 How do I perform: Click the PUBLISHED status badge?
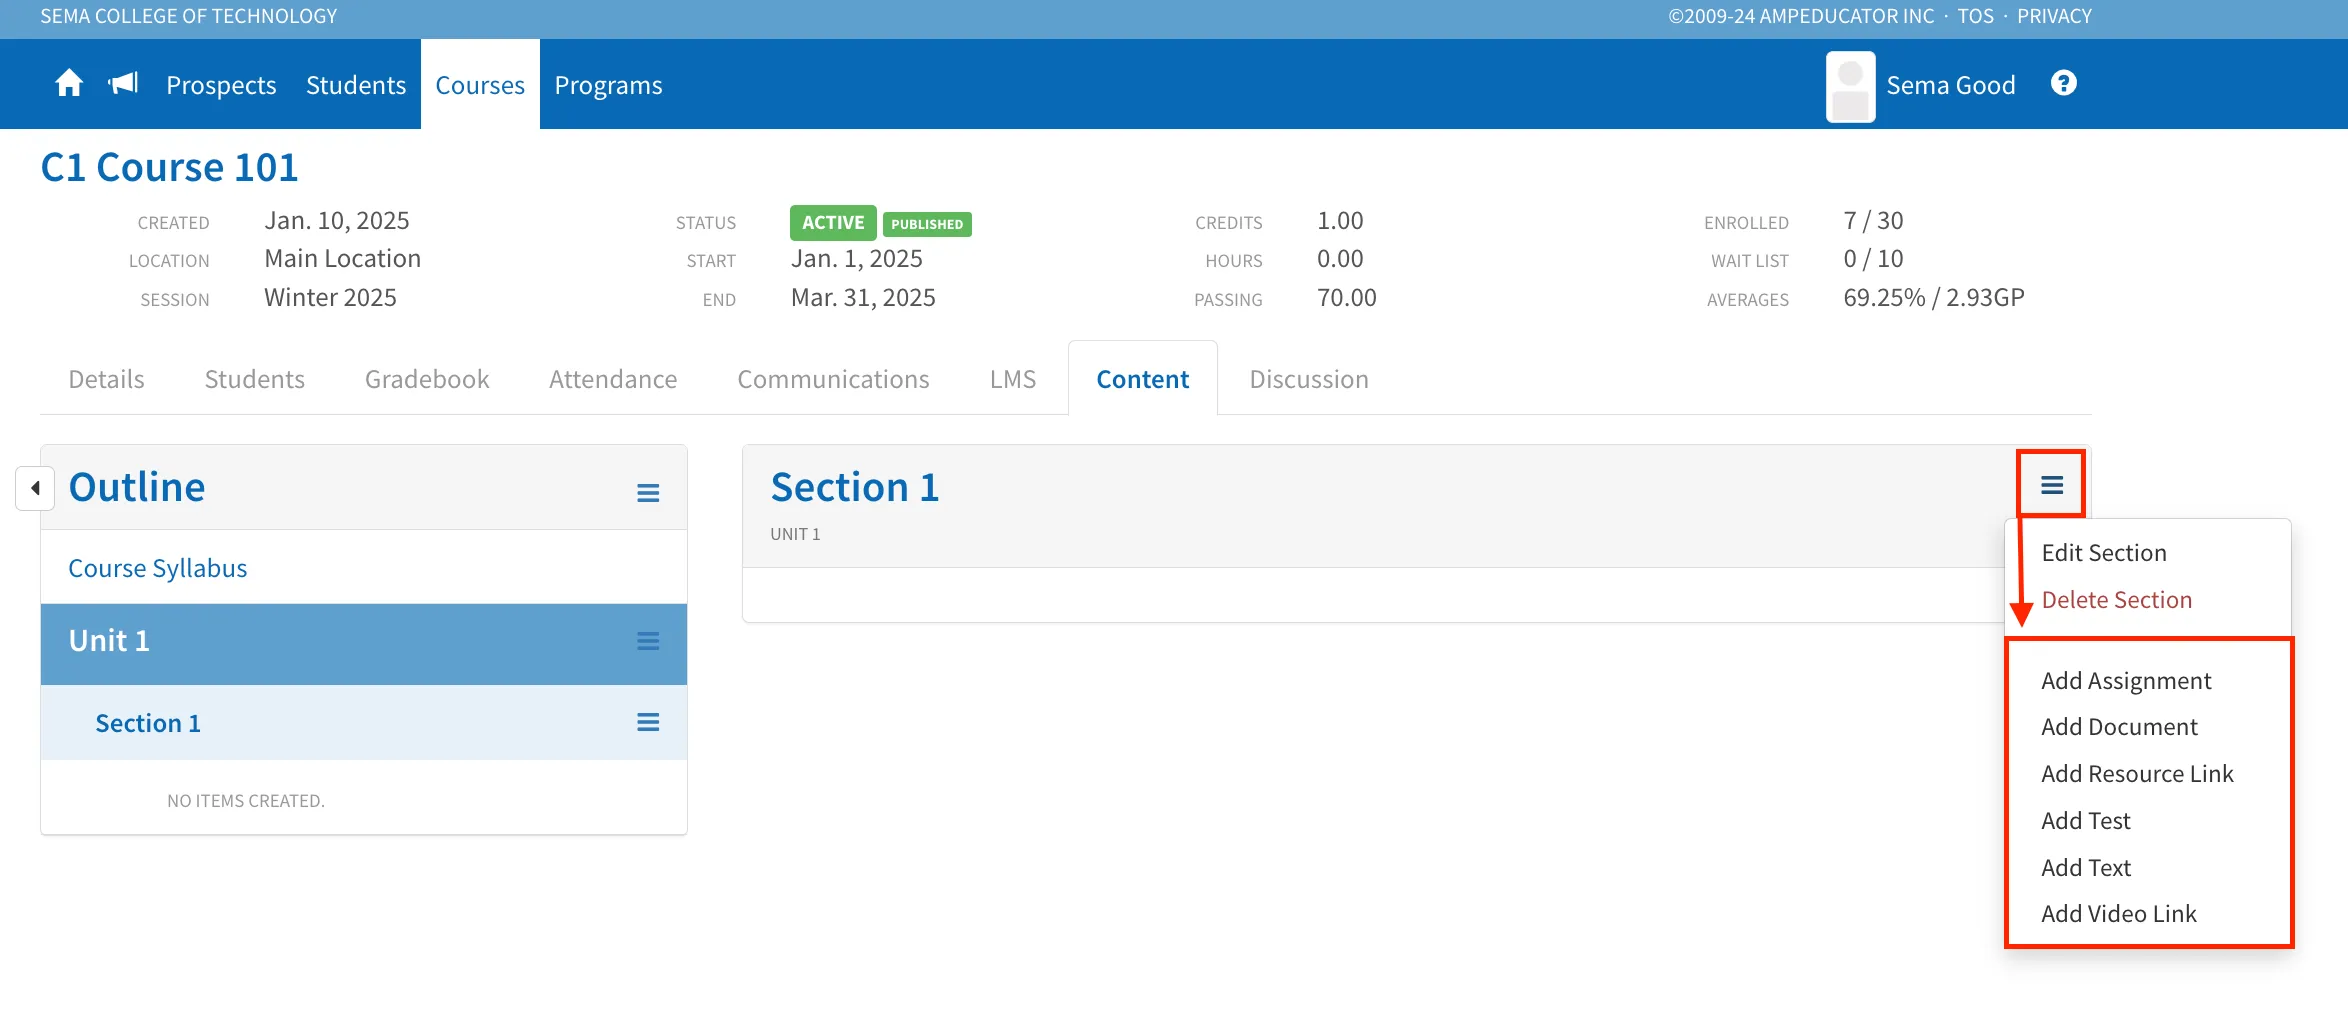click(927, 224)
